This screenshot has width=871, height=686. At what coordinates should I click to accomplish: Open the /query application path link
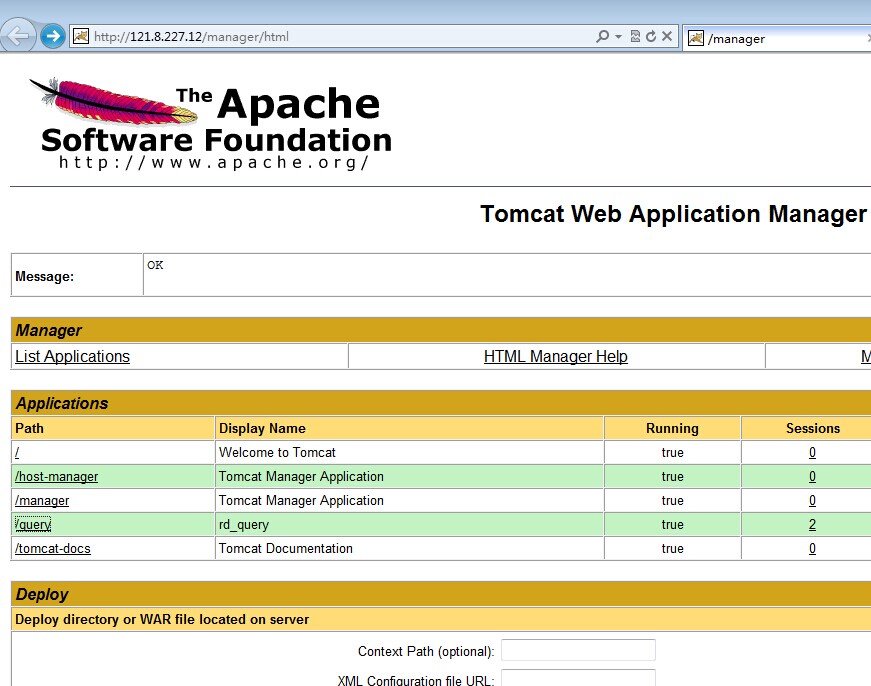tap(33, 524)
